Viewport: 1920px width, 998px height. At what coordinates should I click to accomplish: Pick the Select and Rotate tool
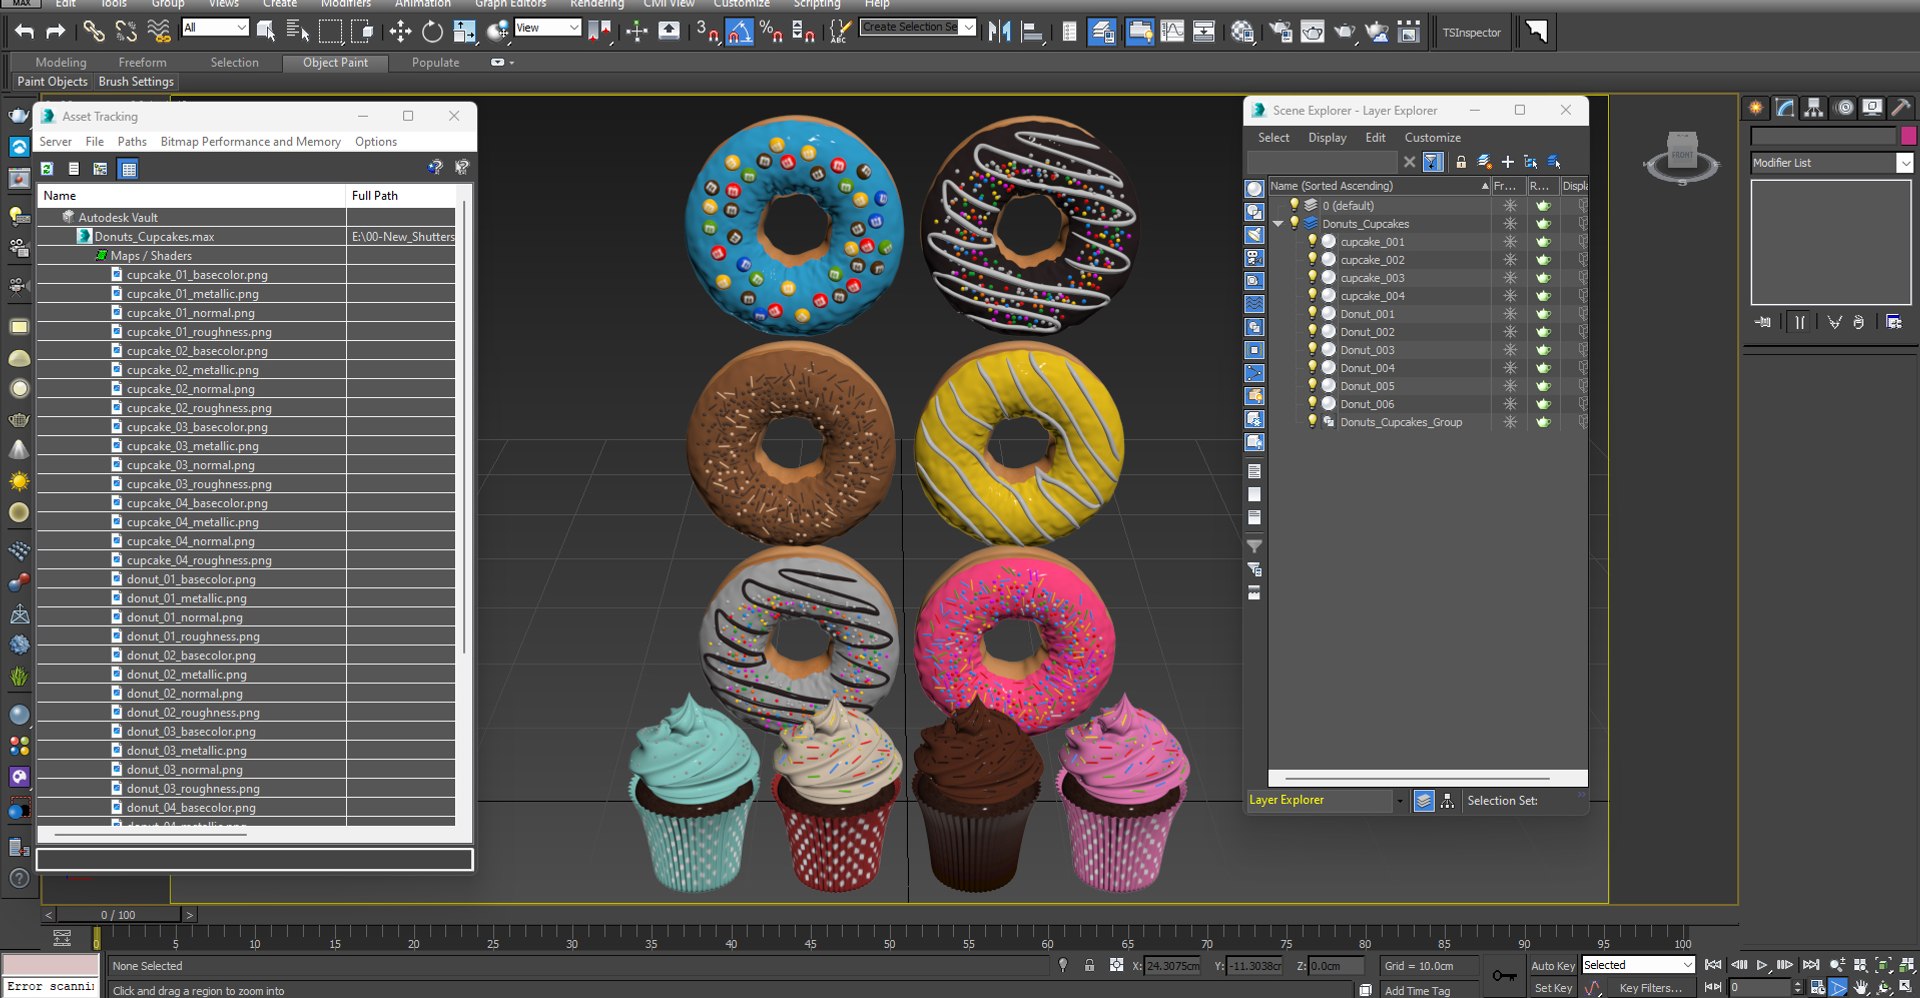tap(432, 32)
